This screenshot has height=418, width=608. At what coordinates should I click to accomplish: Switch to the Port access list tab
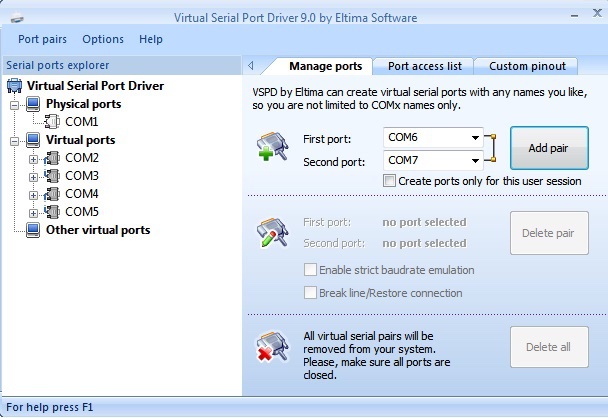(x=425, y=66)
